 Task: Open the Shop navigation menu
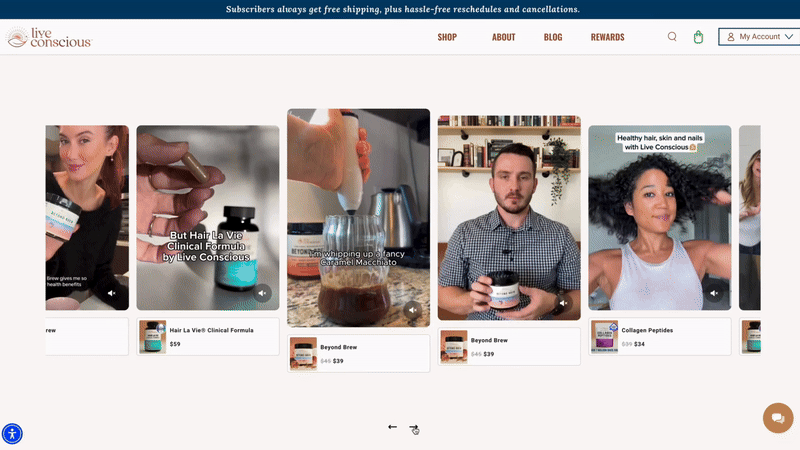pyautogui.click(x=447, y=37)
